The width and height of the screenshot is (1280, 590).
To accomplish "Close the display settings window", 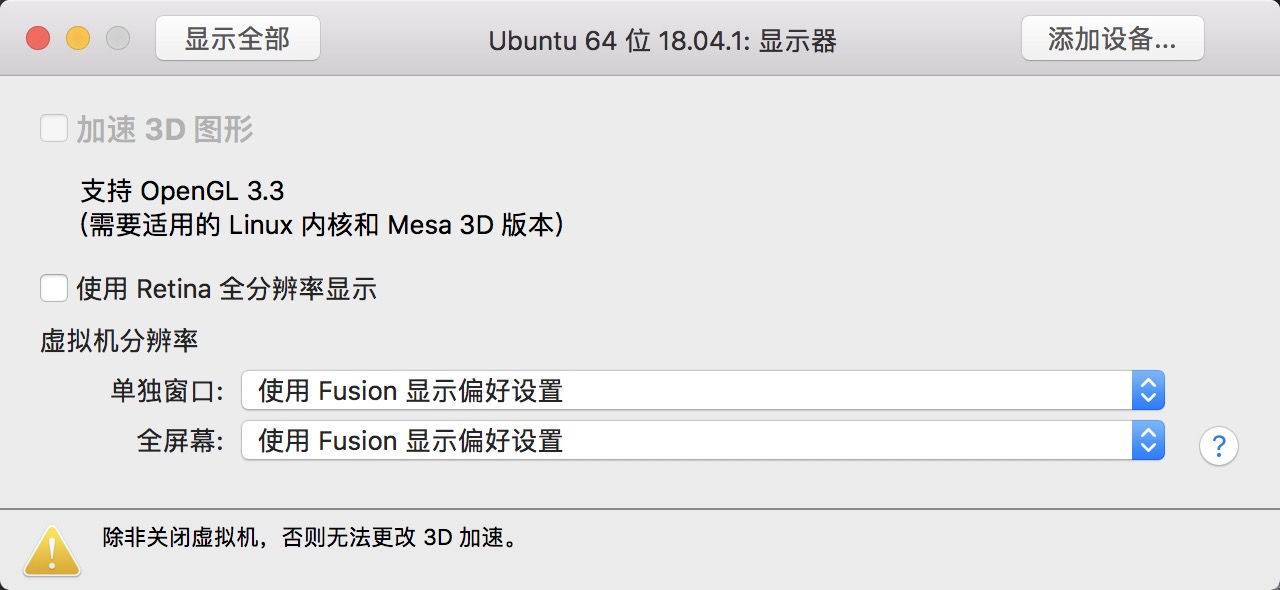I will coord(38,39).
